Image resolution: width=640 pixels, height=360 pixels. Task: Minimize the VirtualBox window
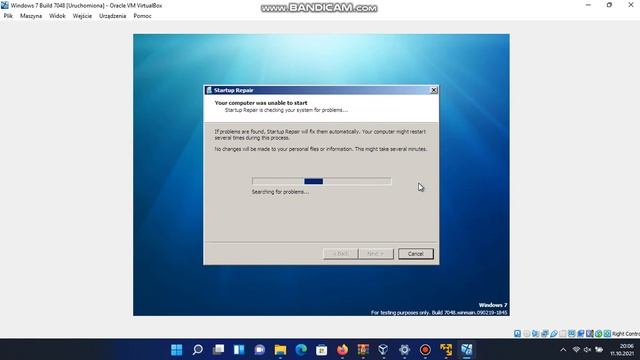[x=588, y=5]
